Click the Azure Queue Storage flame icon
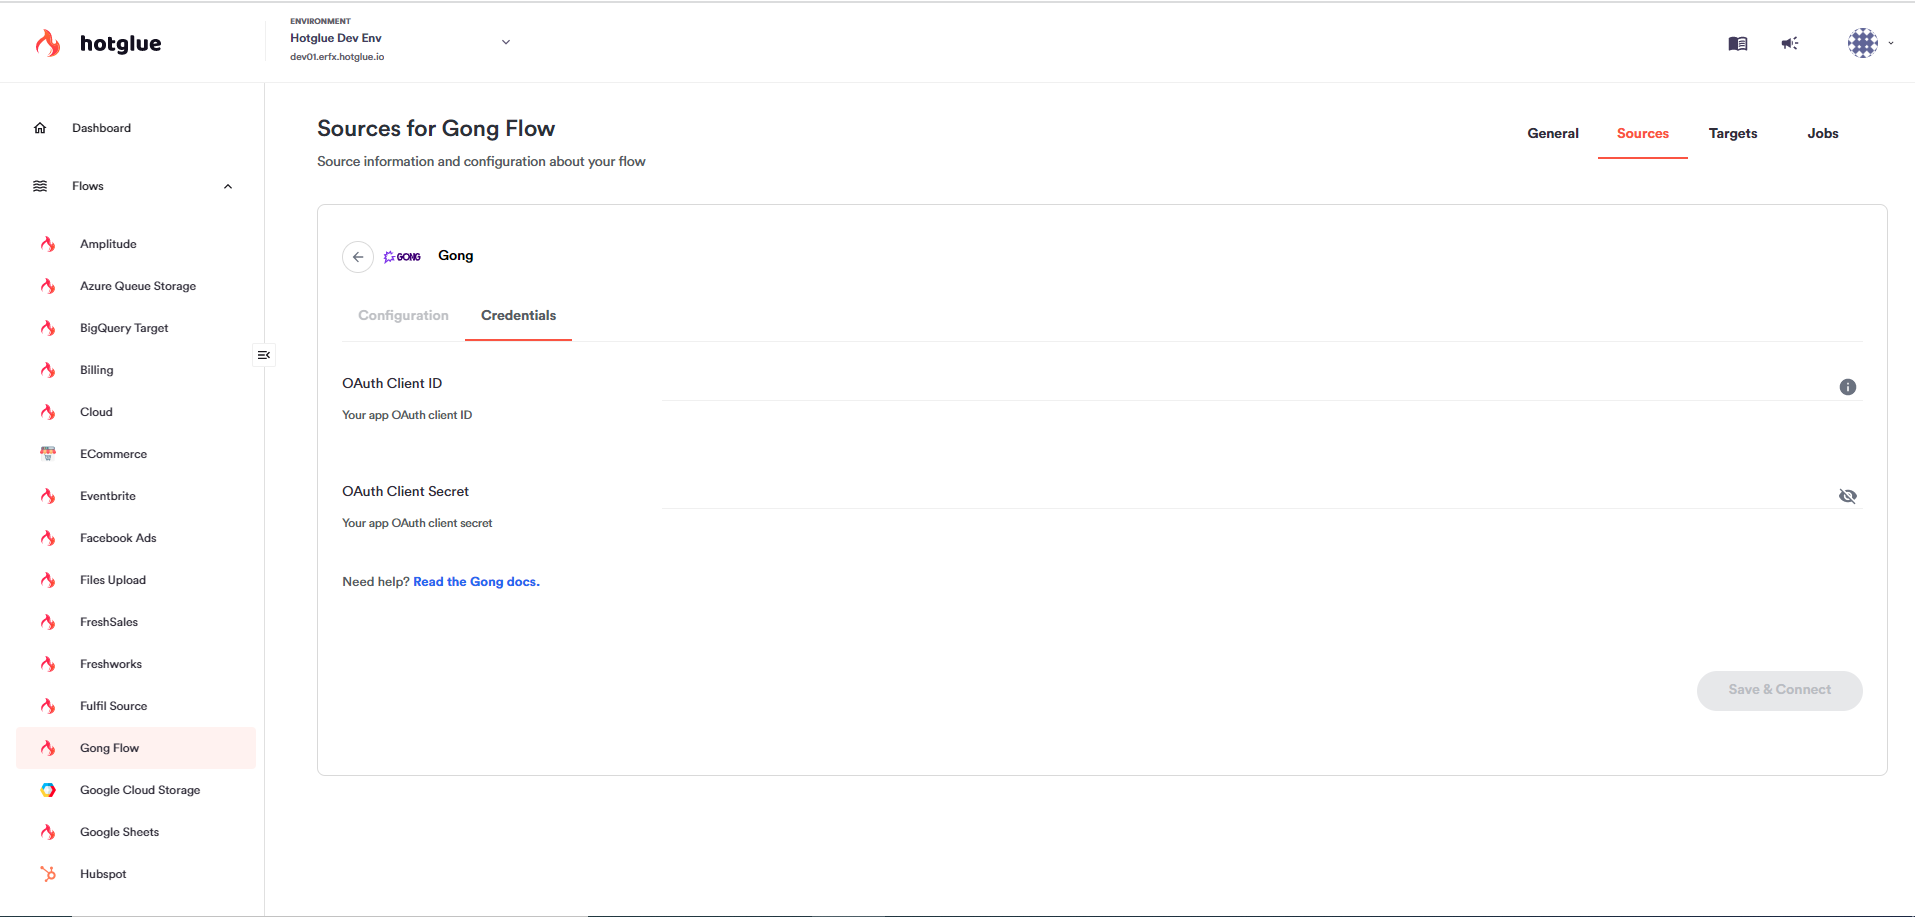The width and height of the screenshot is (1915, 917). pos(48,286)
